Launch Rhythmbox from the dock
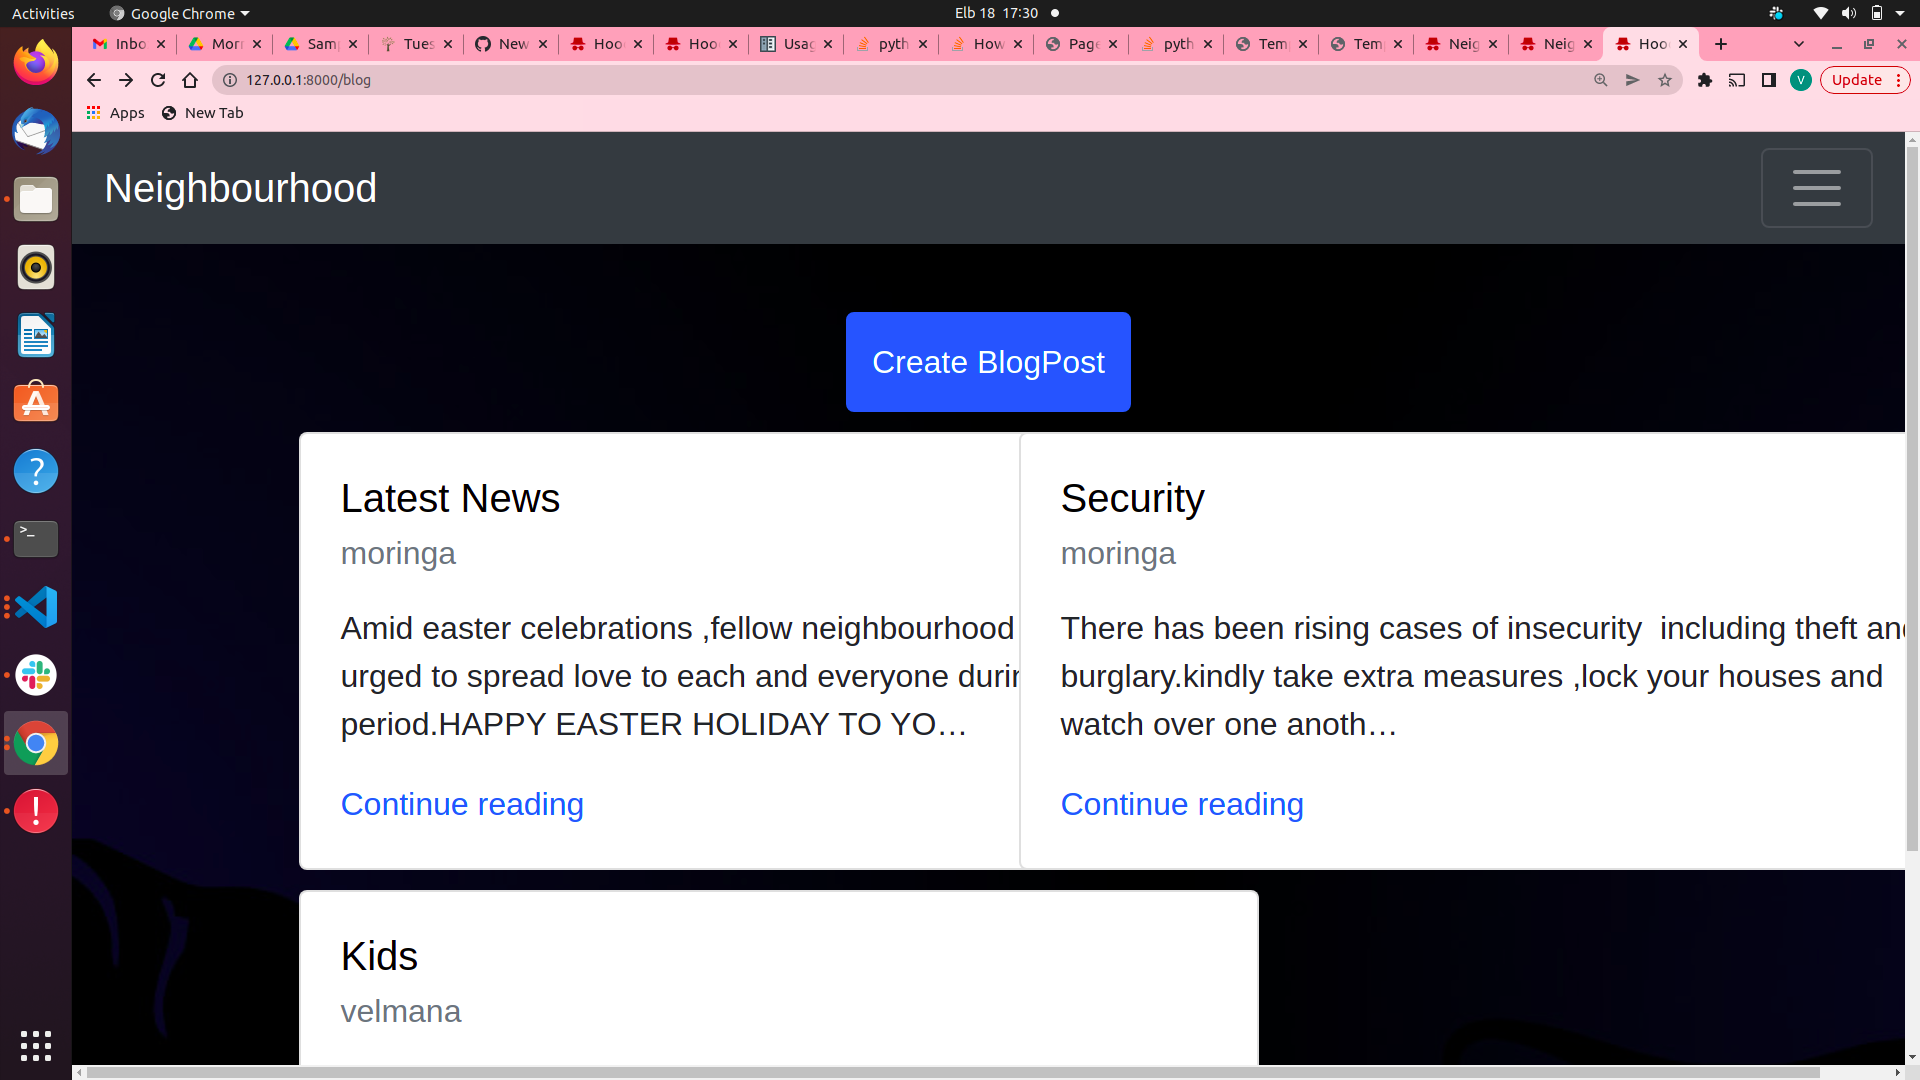 point(36,267)
